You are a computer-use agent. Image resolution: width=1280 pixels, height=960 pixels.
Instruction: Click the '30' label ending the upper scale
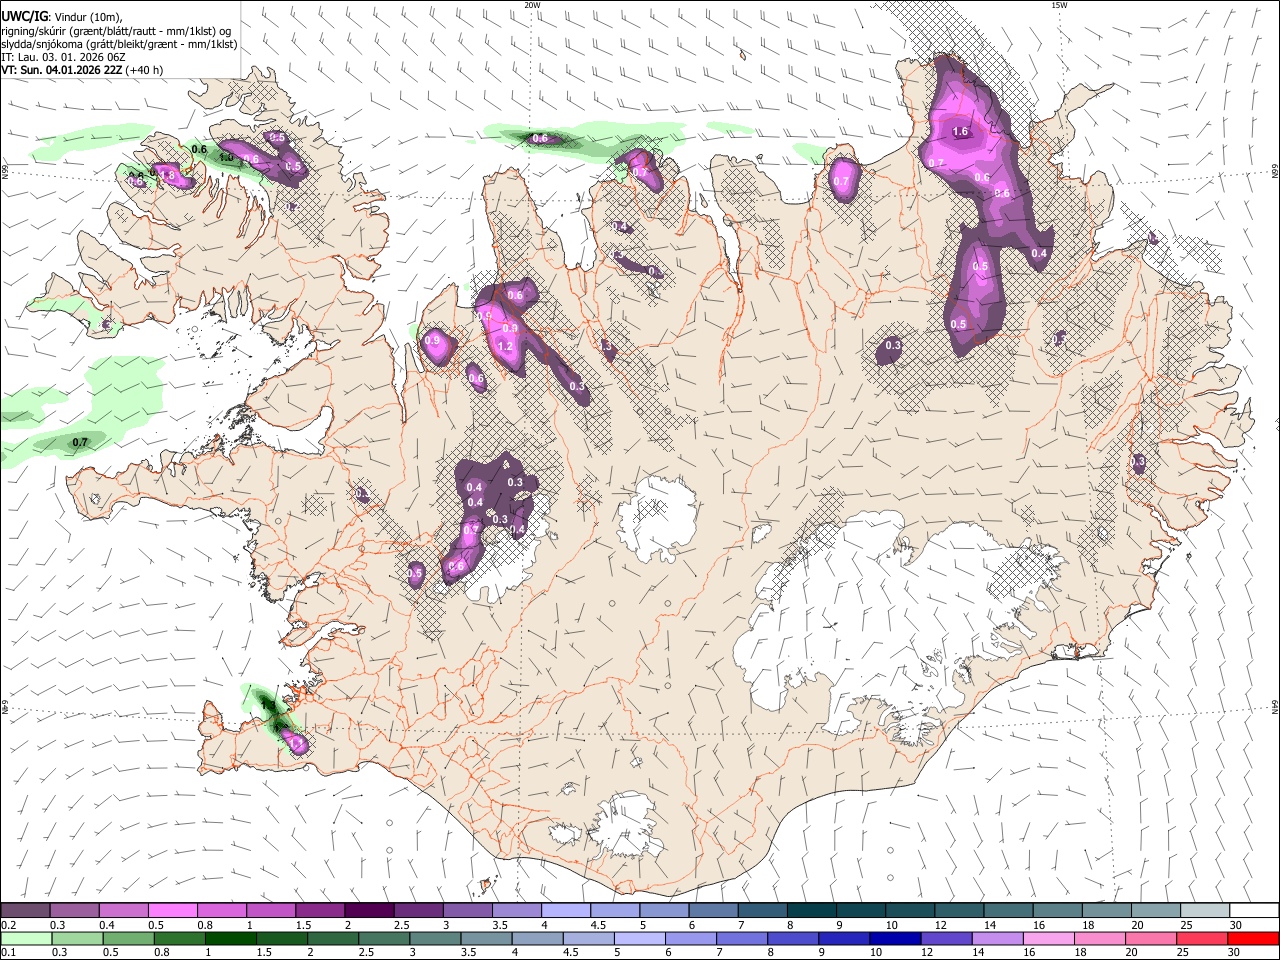coord(1236,925)
